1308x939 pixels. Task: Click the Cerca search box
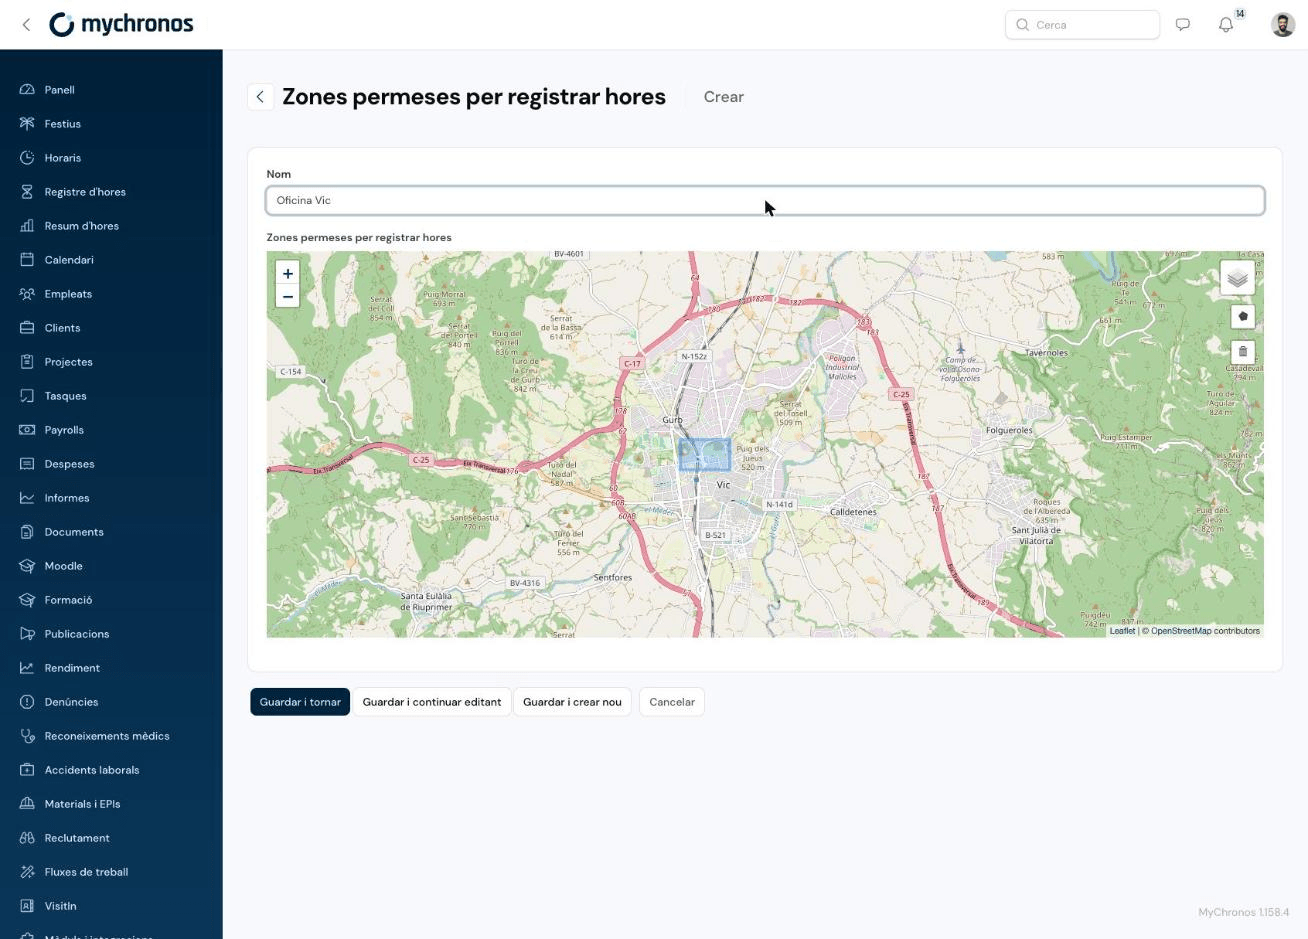pos(1082,25)
